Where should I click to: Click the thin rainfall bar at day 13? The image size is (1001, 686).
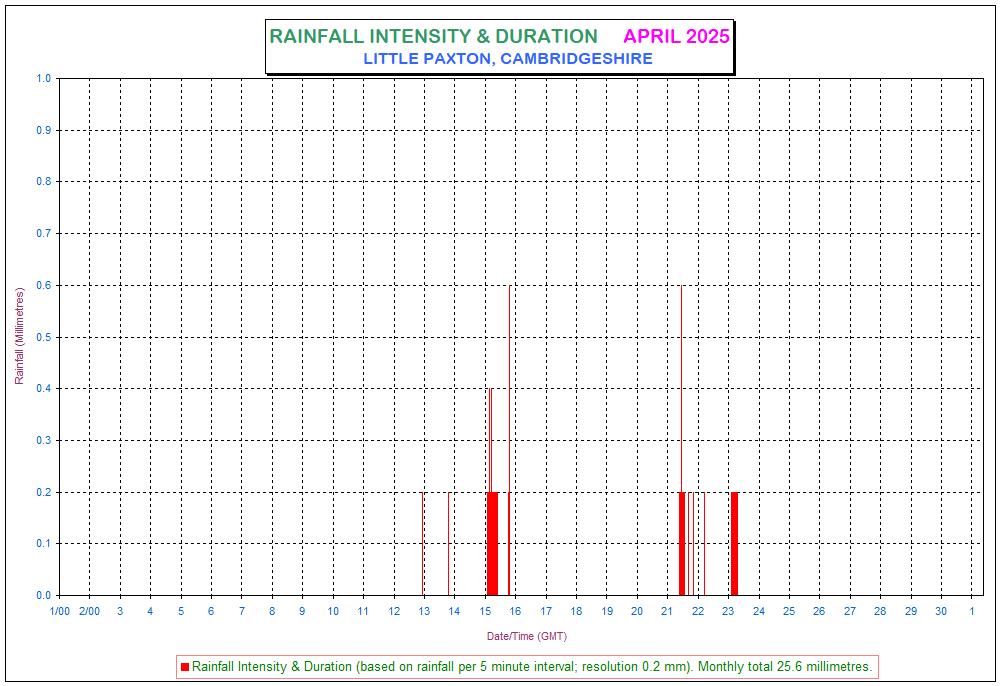coord(423,544)
